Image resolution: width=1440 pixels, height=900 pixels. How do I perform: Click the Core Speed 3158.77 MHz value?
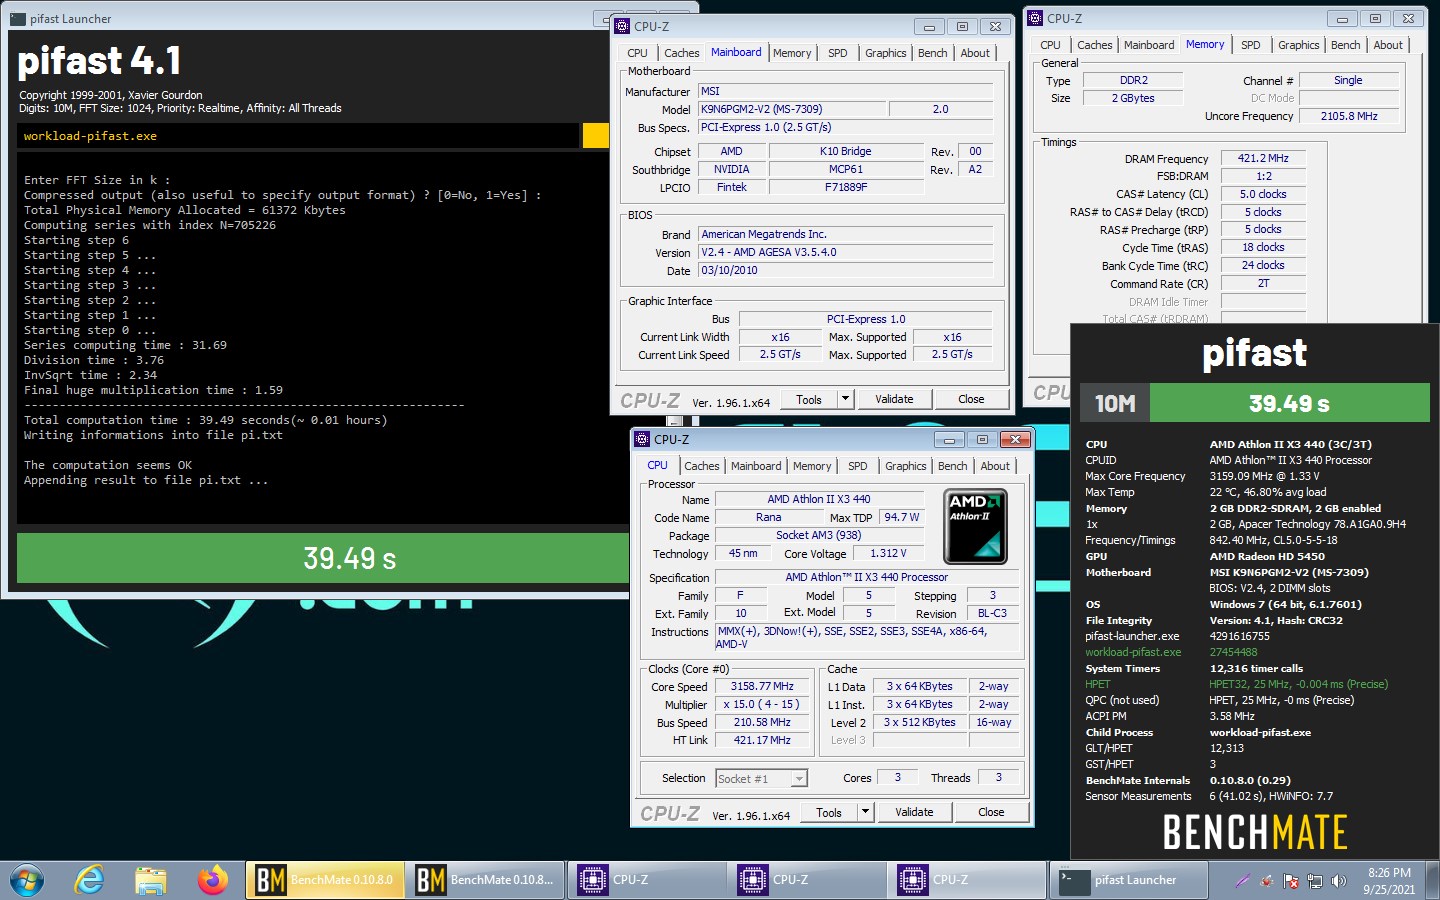[762, 686]
